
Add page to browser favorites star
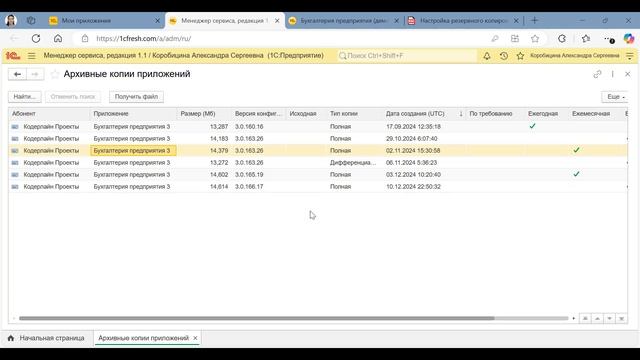coord(535,38)
